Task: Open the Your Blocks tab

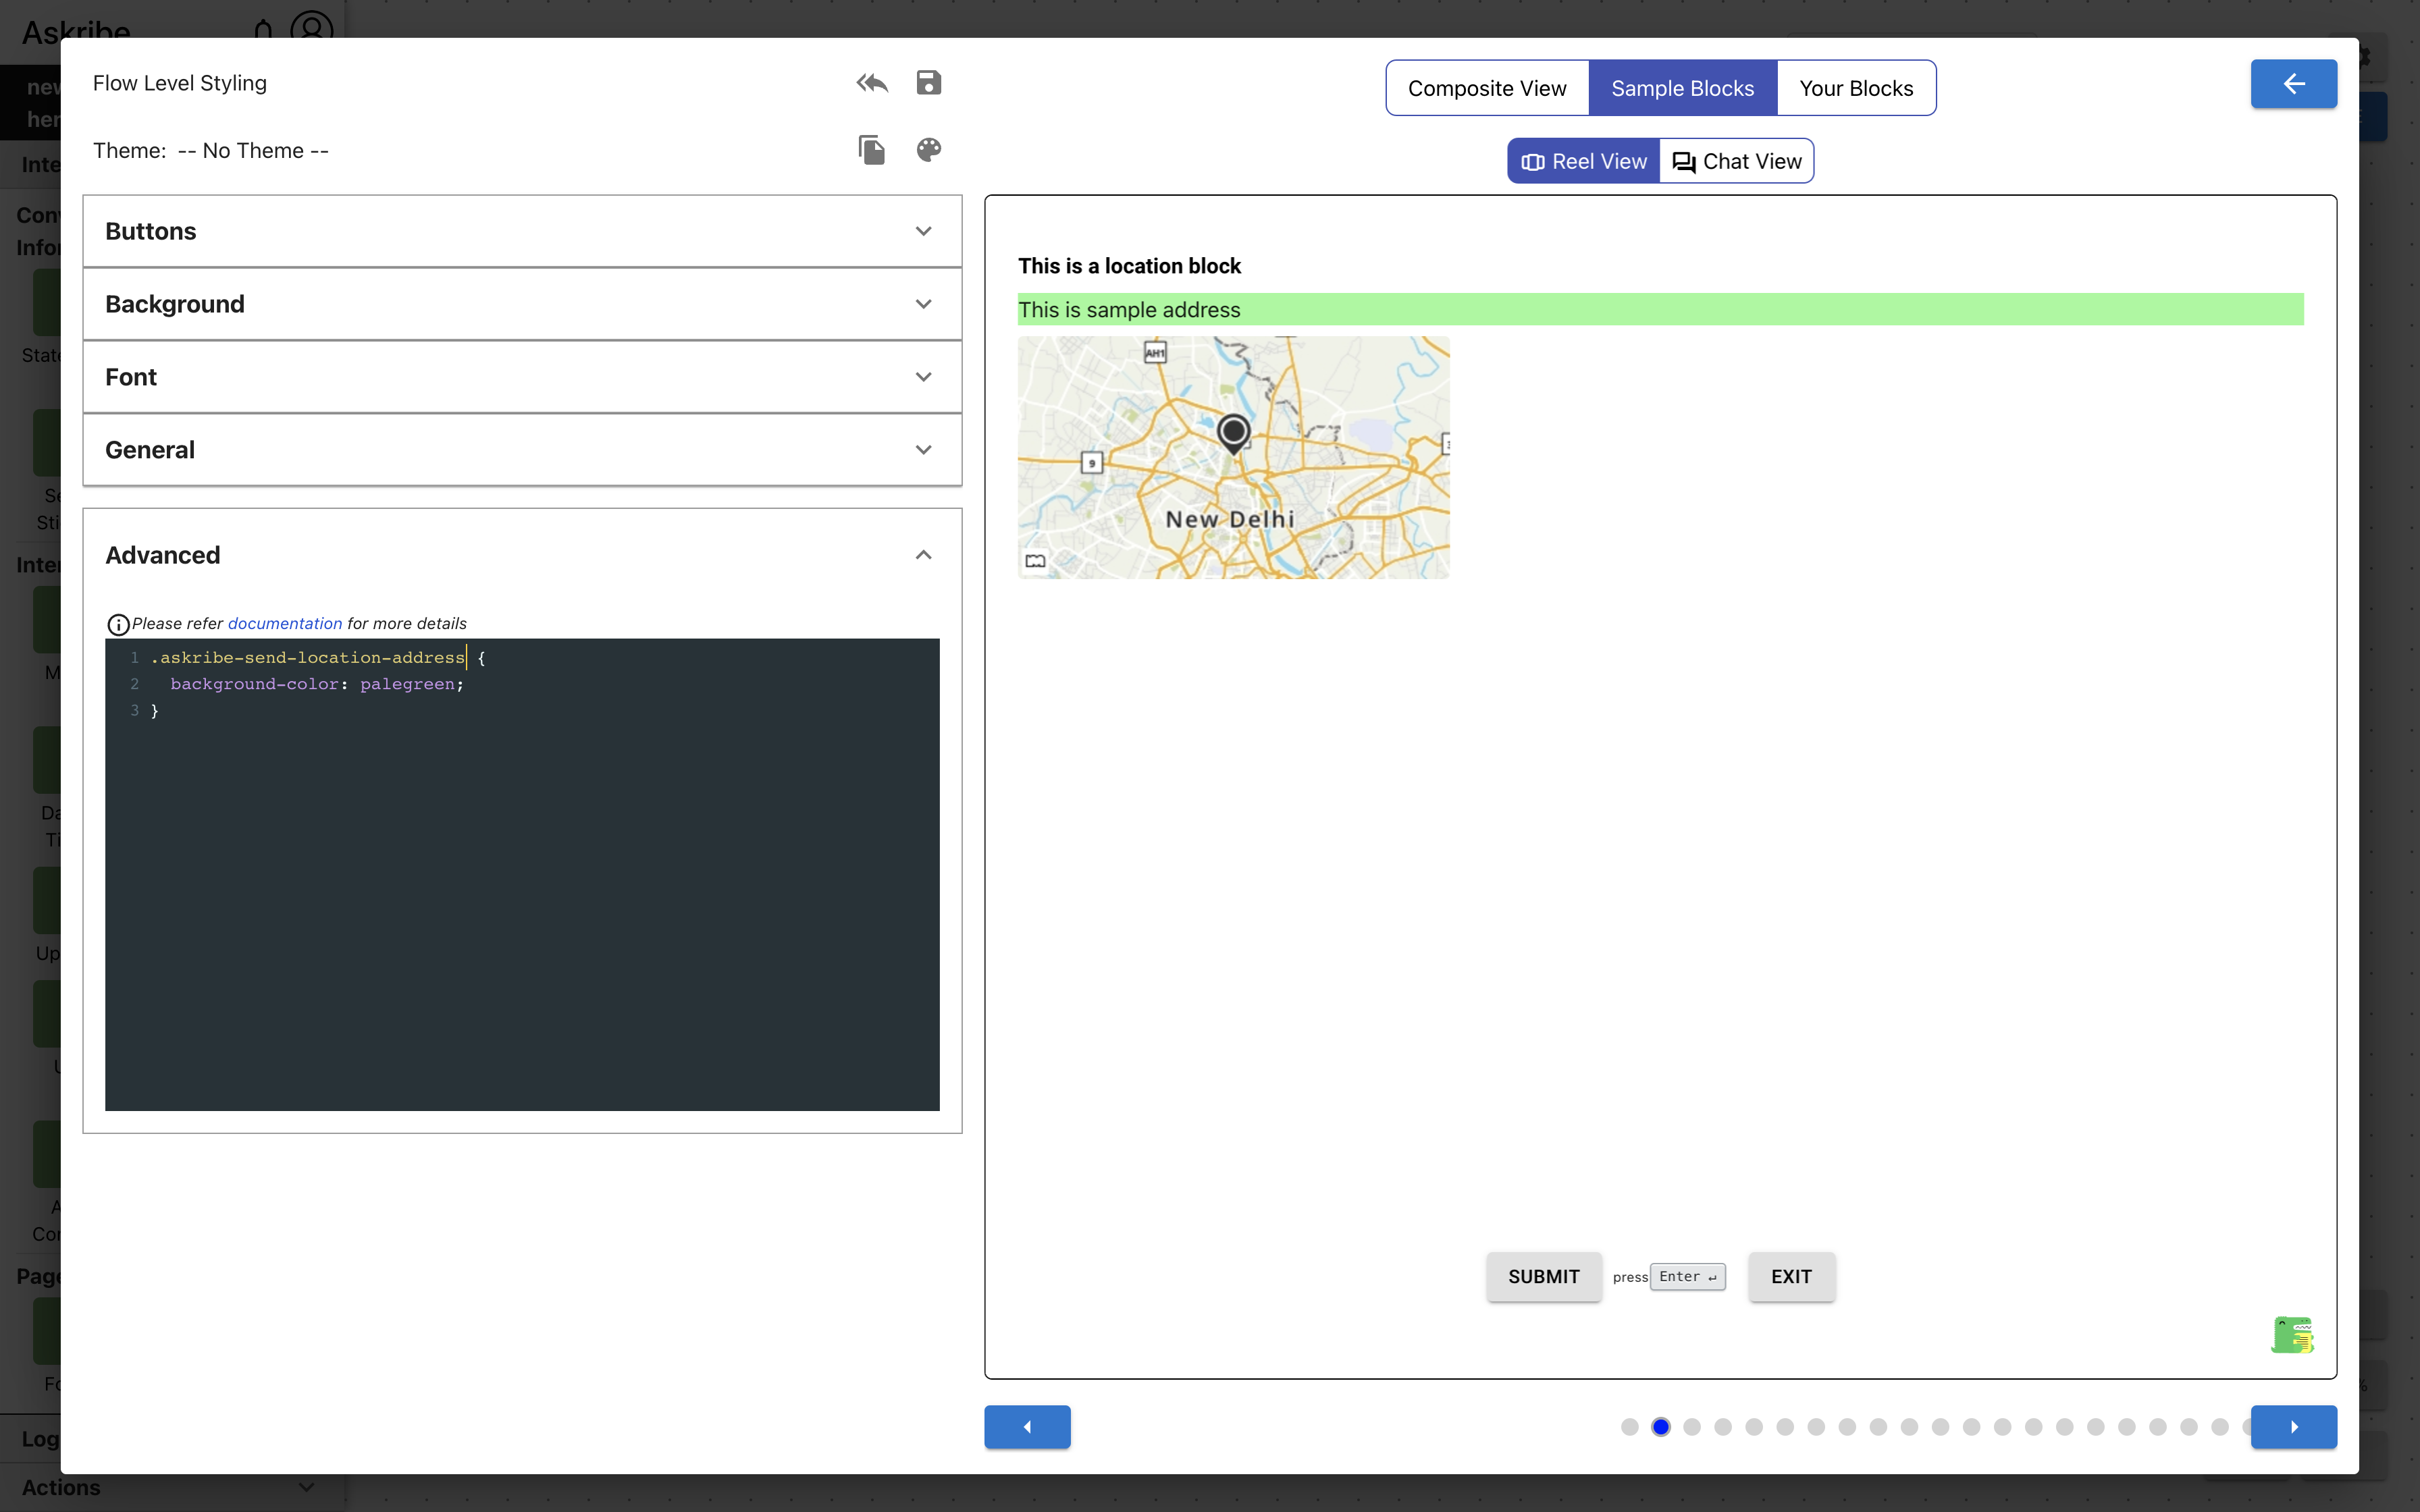Action: tap(1856, 88)
